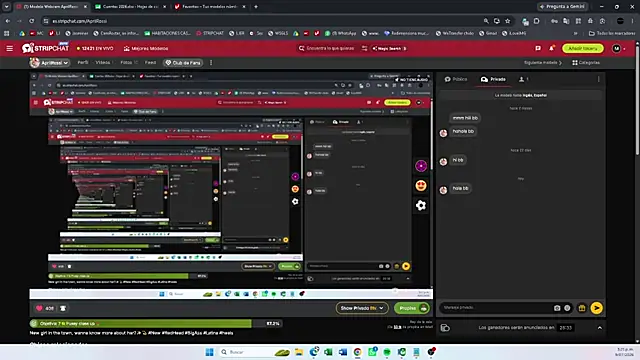Open the STRIPCHAT bookmark
This screenshot has width=640, height=360.
point(210,33)
